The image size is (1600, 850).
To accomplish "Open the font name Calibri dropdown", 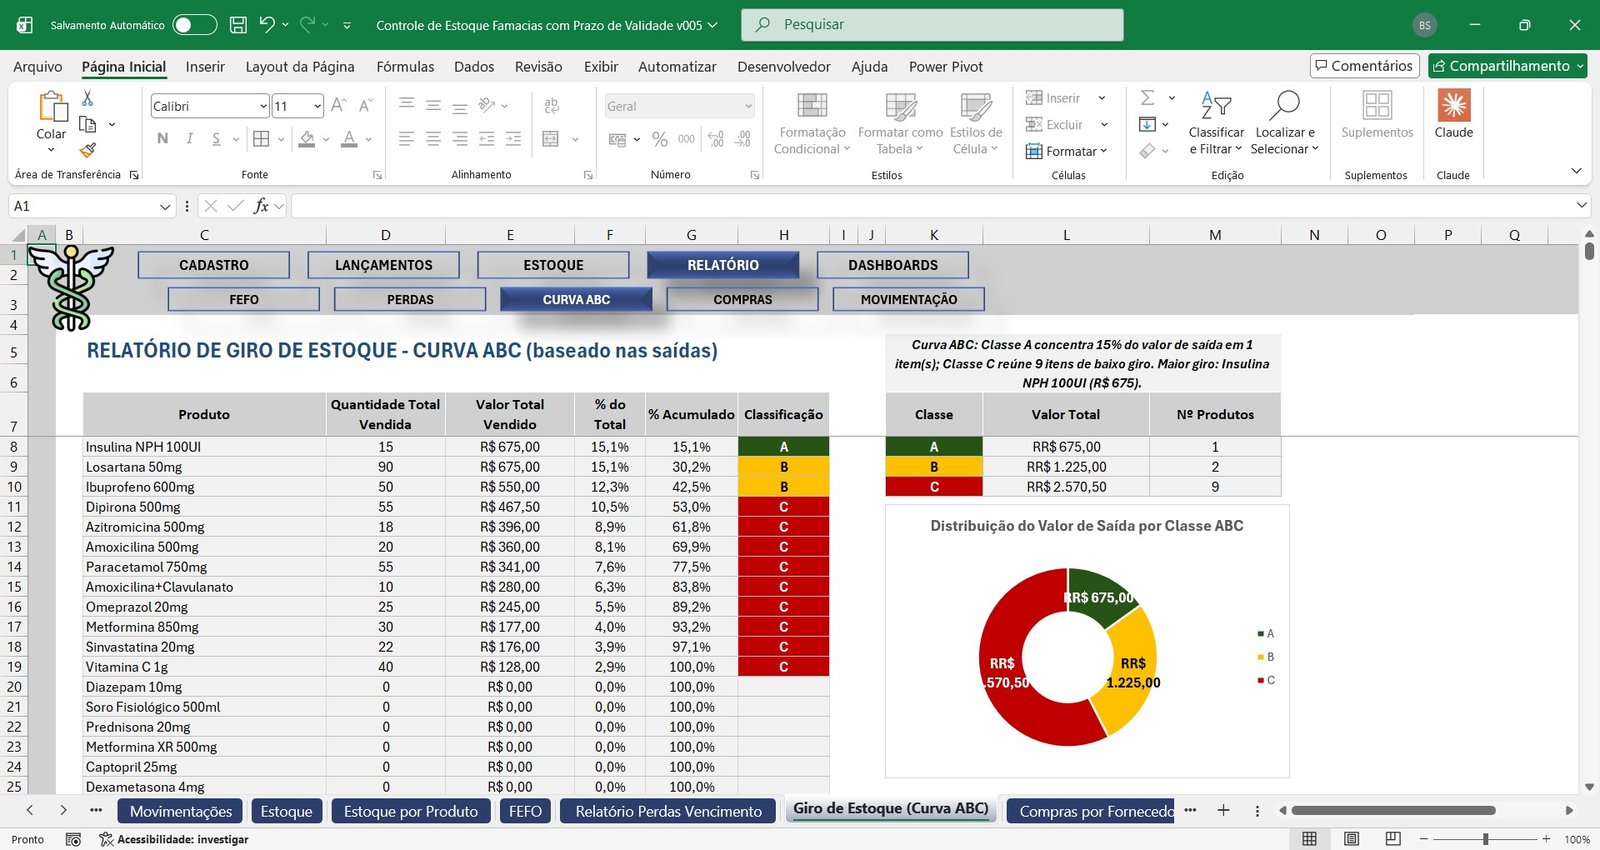I will pos(263,106).
